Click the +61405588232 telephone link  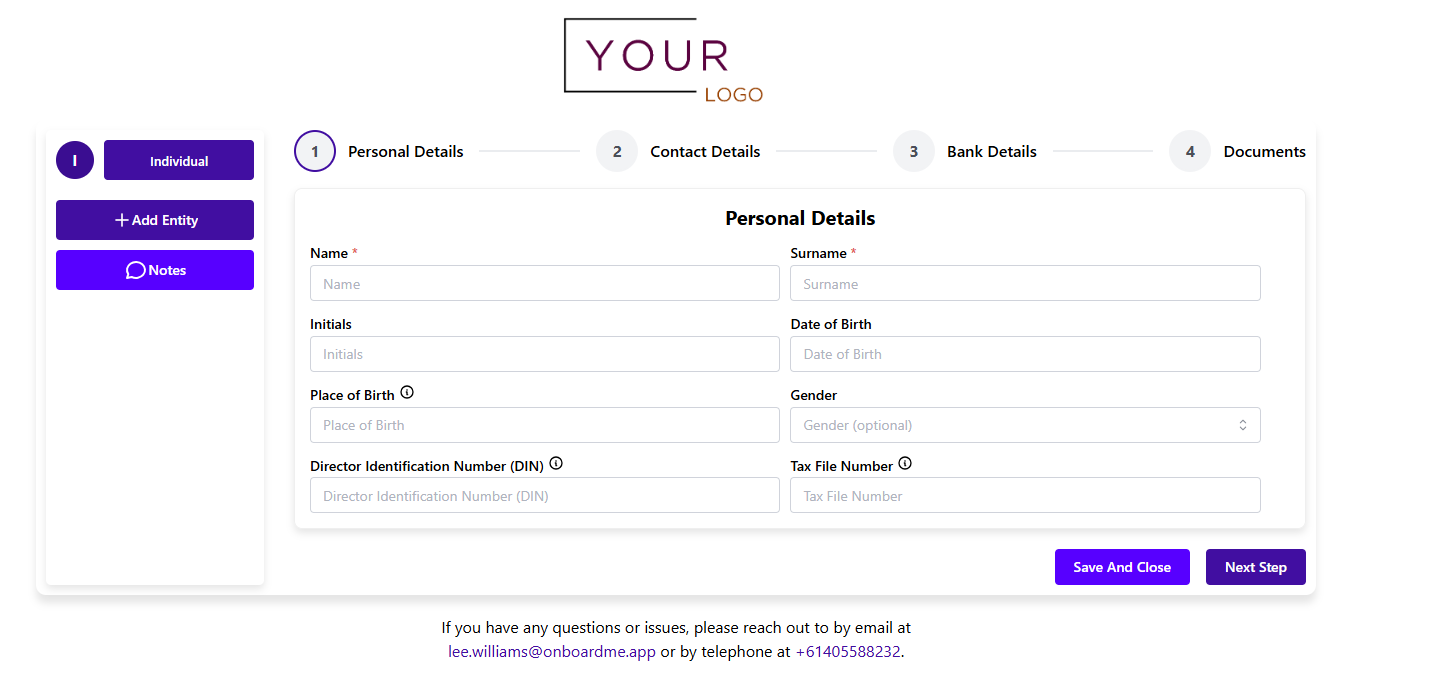[848, 652]
